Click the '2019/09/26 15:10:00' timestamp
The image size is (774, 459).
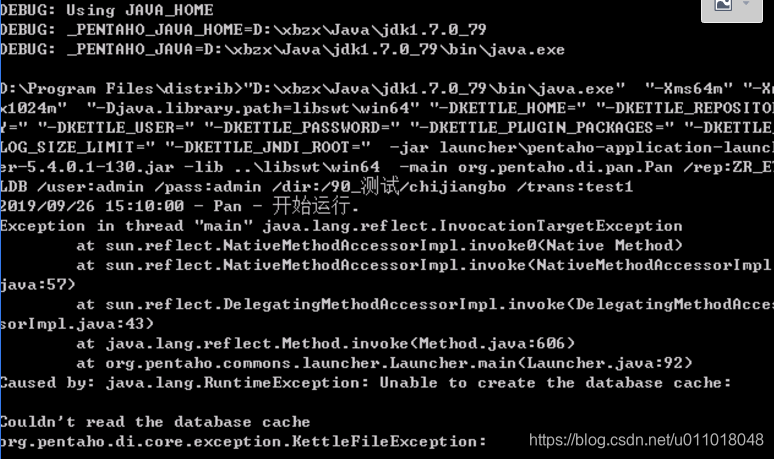[92, 206]
